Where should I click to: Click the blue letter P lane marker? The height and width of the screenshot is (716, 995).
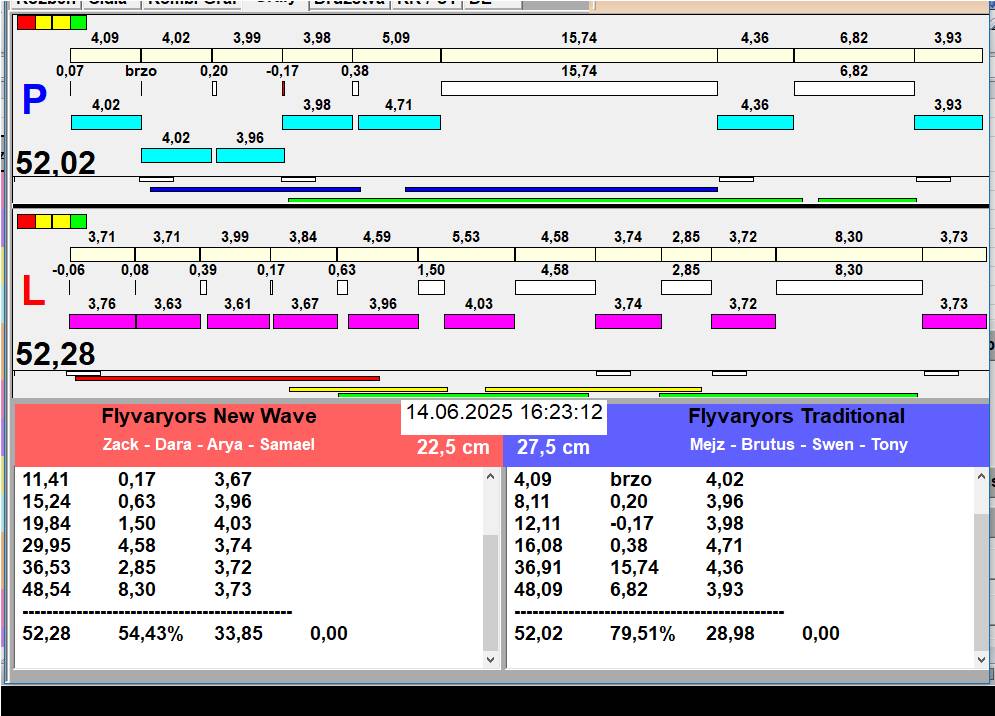click(x=34, y=100)
